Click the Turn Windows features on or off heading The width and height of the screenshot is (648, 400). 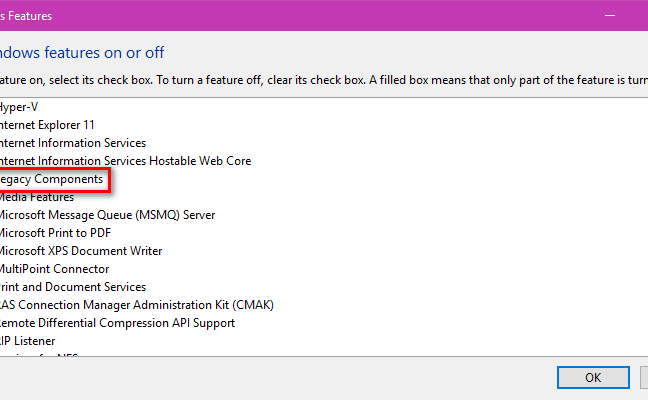[82, 53]
